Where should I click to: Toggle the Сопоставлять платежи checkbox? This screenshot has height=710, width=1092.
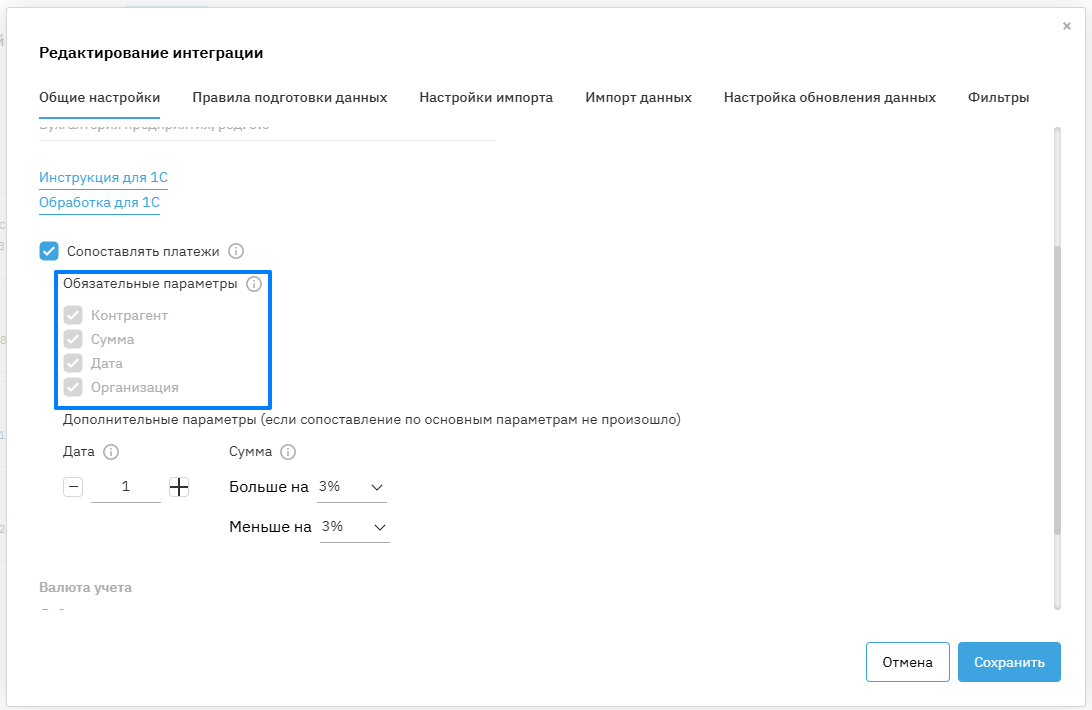pyautogui.click(x=49, y=252)
